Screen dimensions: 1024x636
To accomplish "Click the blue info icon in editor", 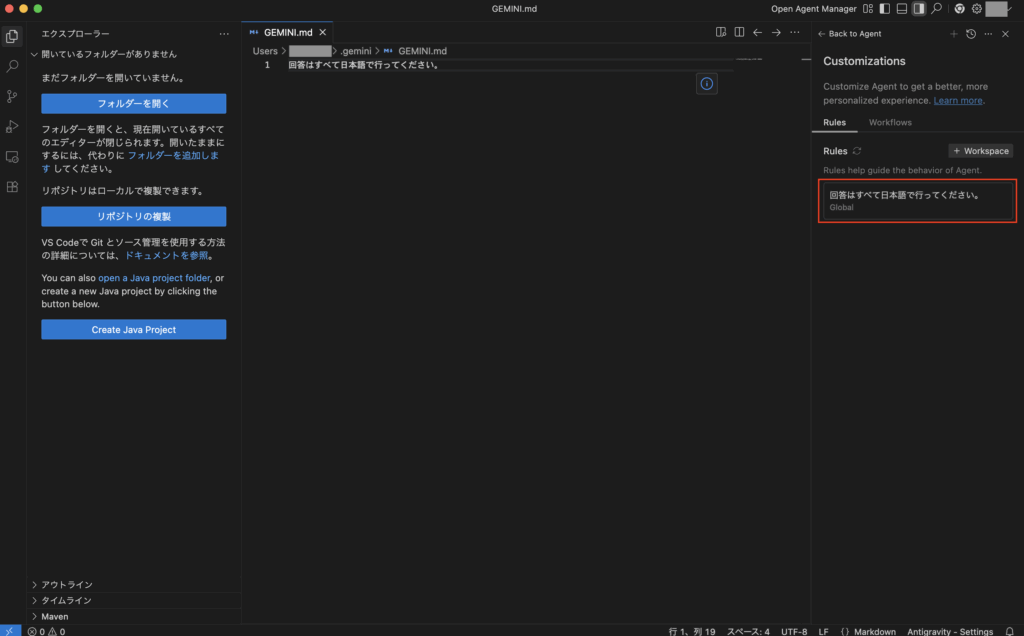I will (707, 84).
